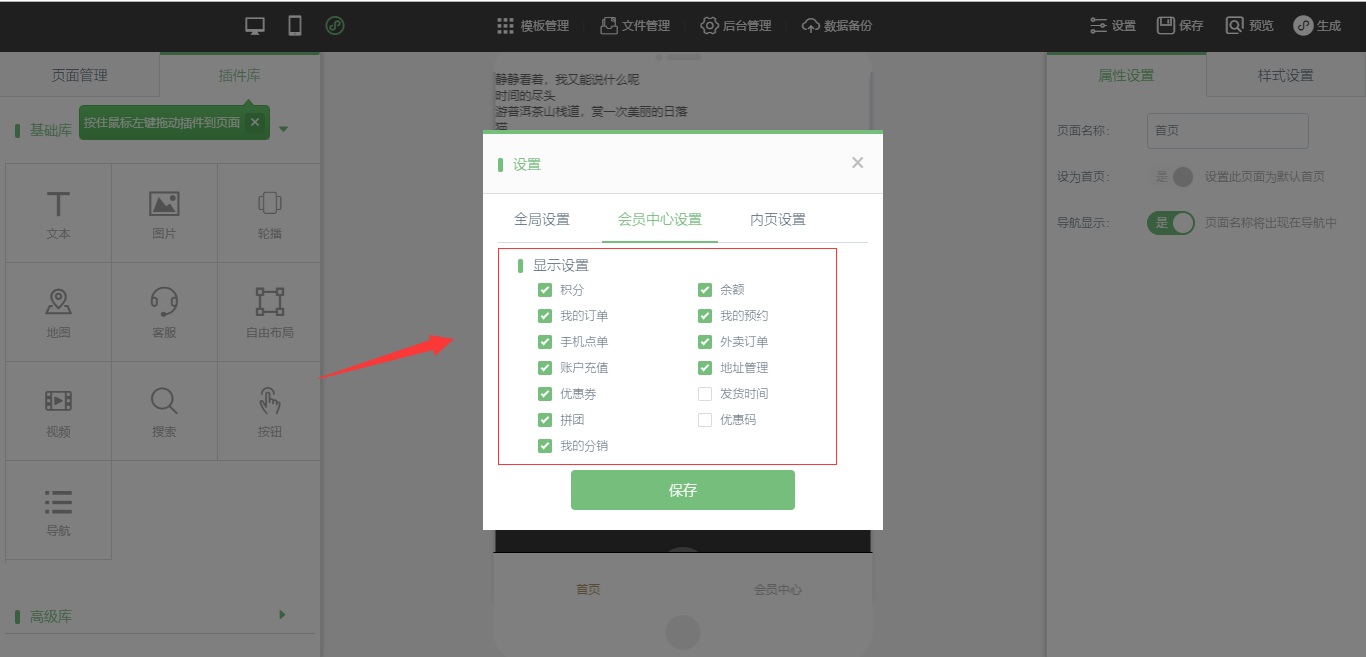Viewport: 1366px width, 657px height.
Task: Toggle the 导航显示 switch off
Action: pos(1171,223)
